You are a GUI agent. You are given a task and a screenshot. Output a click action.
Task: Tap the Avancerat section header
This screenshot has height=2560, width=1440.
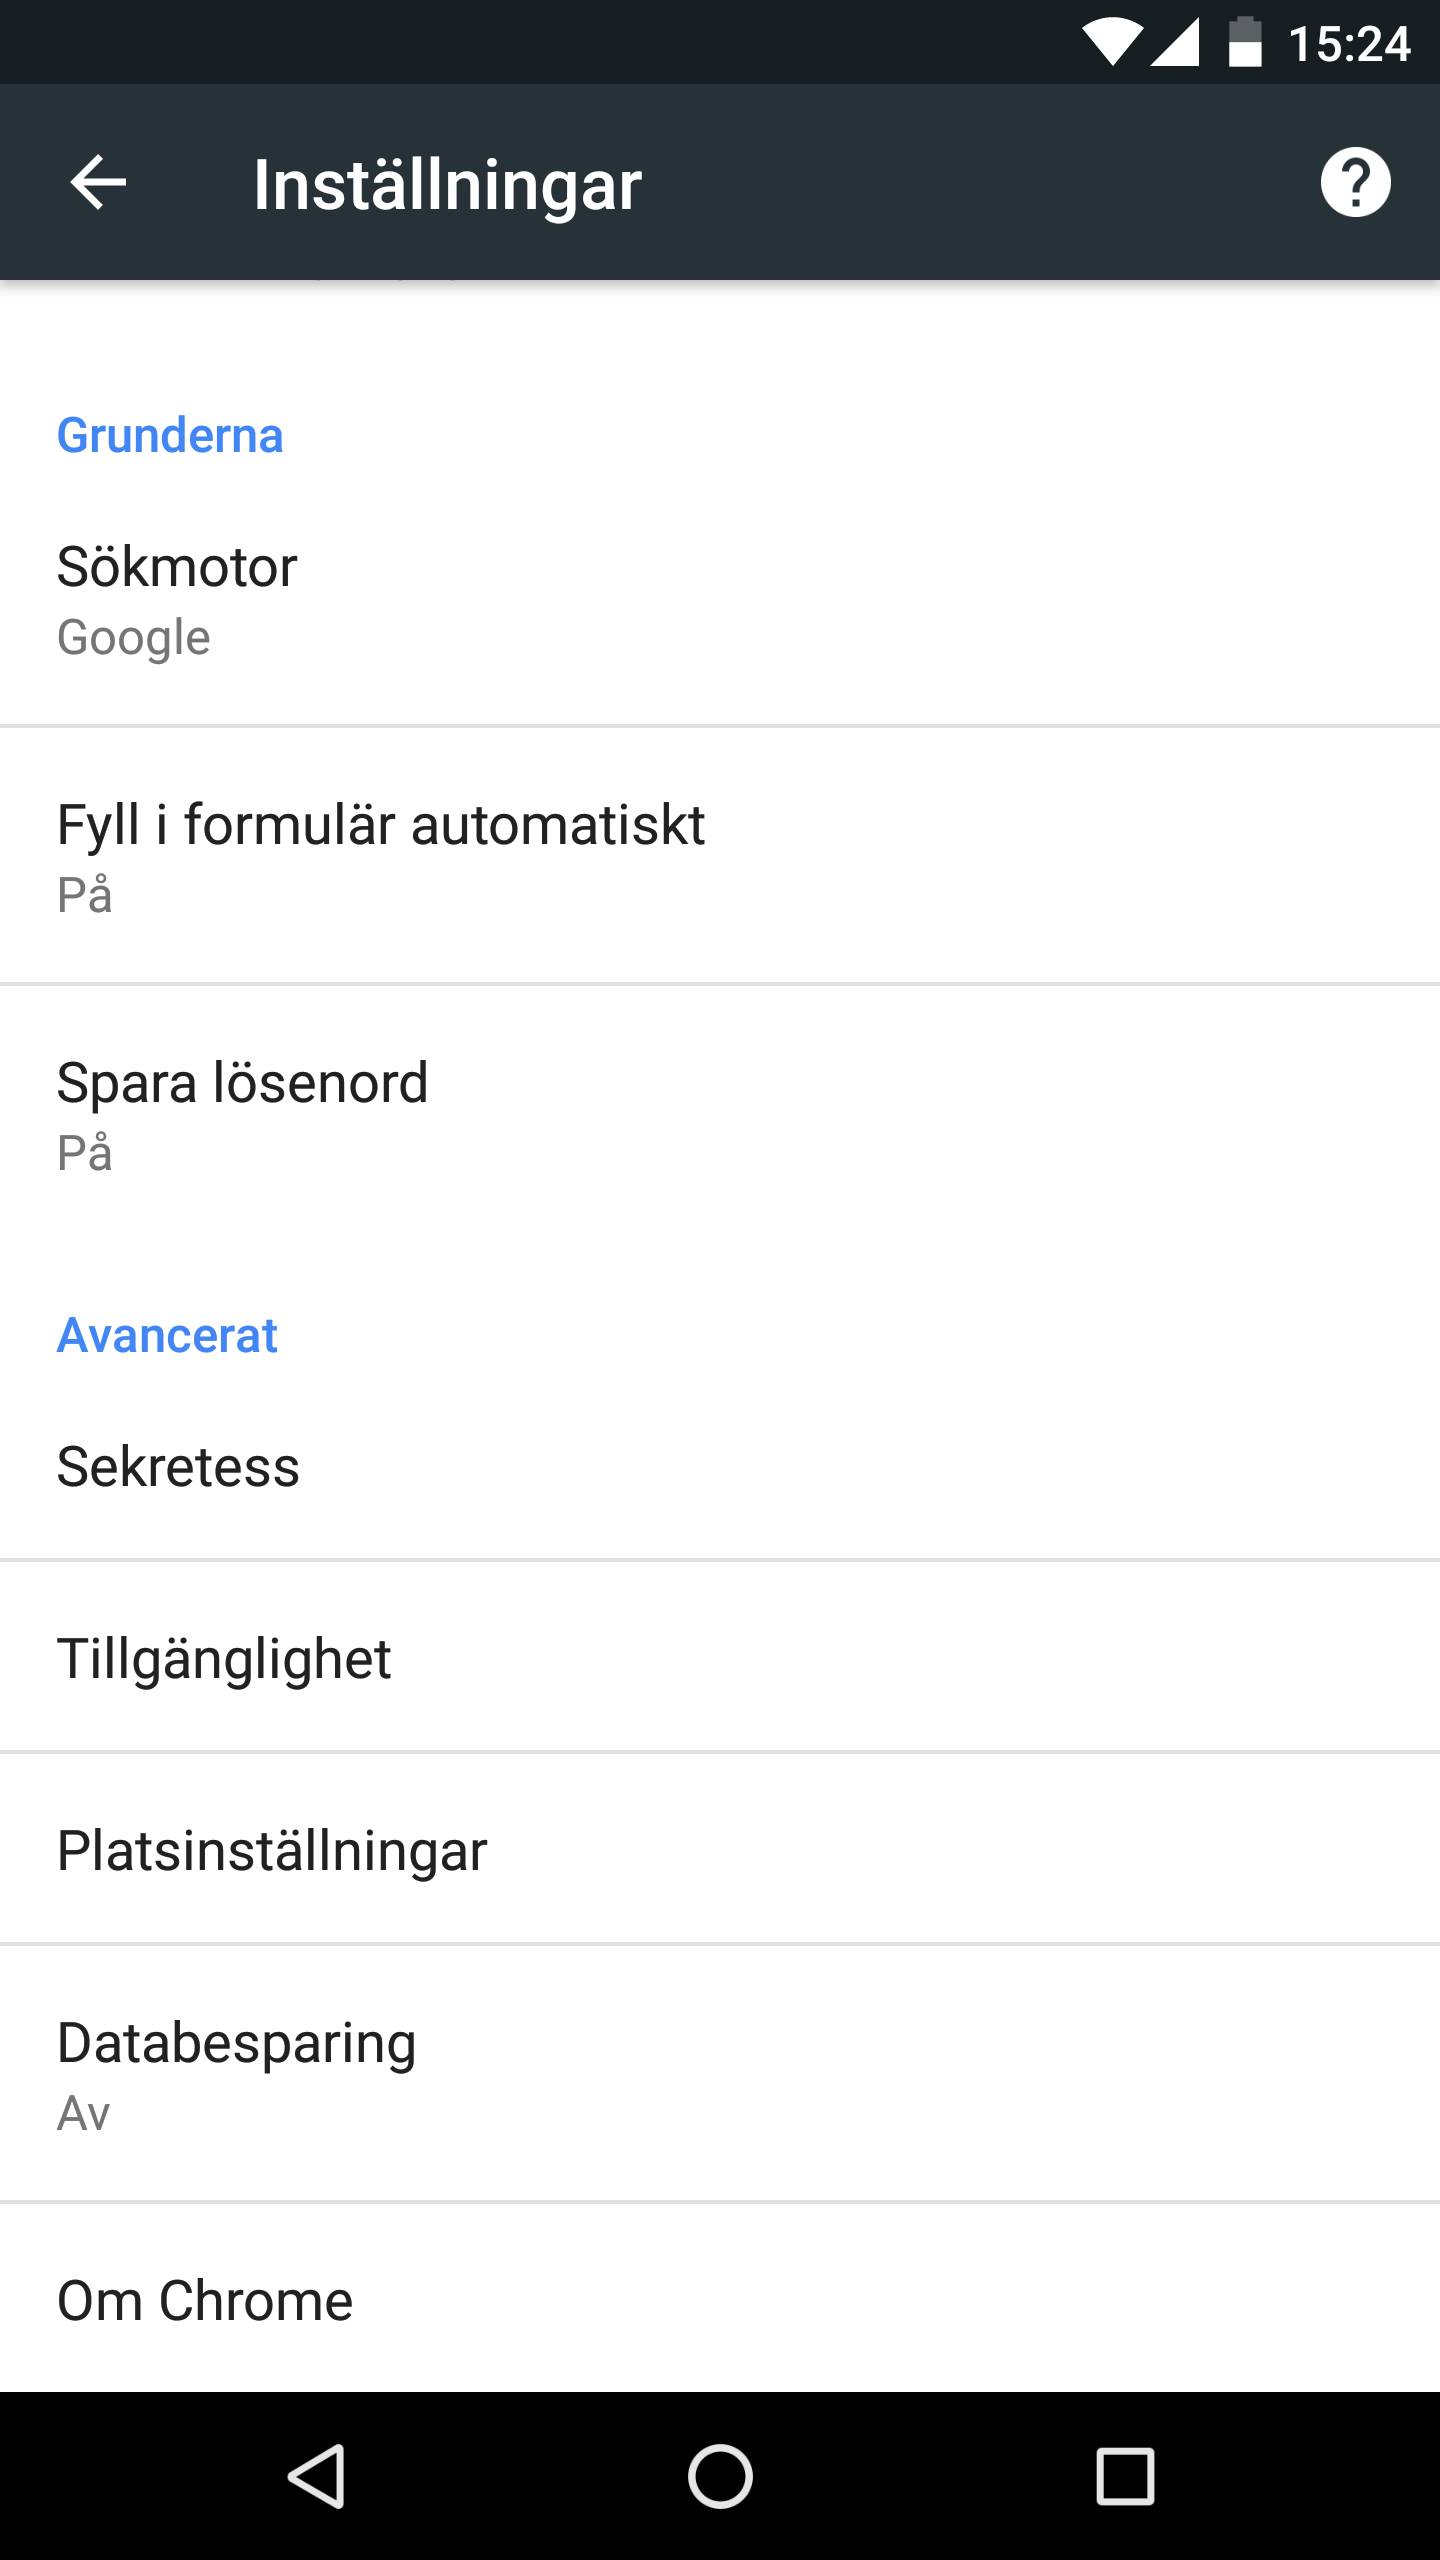(x=167, y=1336)
